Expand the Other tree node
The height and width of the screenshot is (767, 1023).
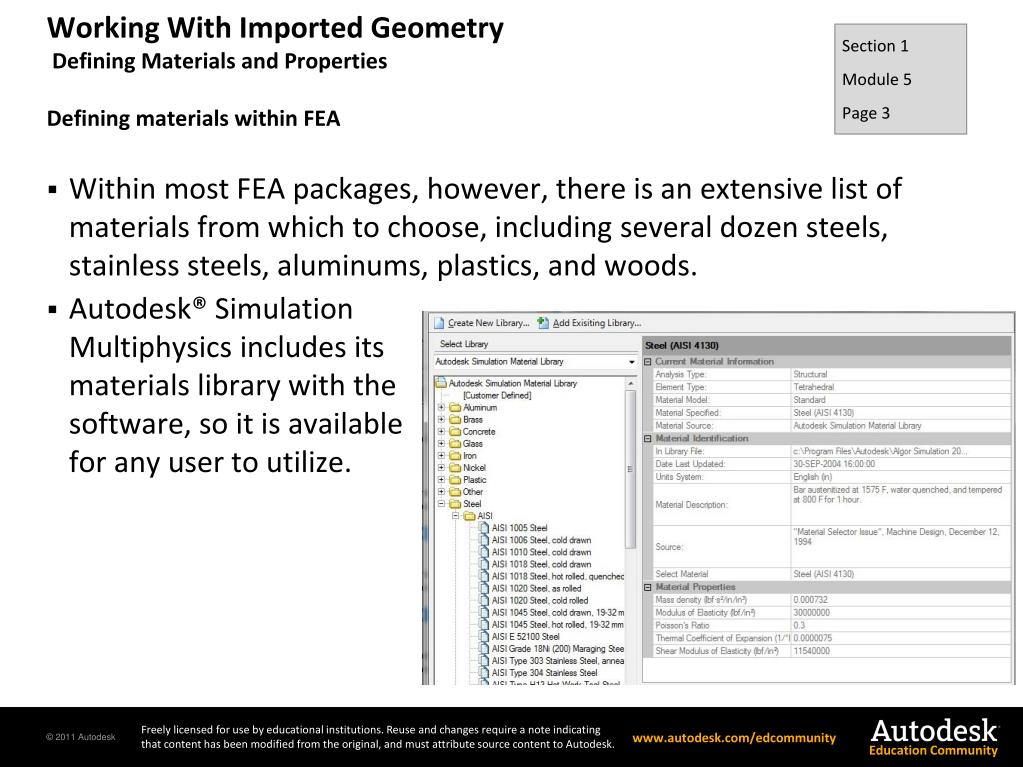click(x=441, y=492)
